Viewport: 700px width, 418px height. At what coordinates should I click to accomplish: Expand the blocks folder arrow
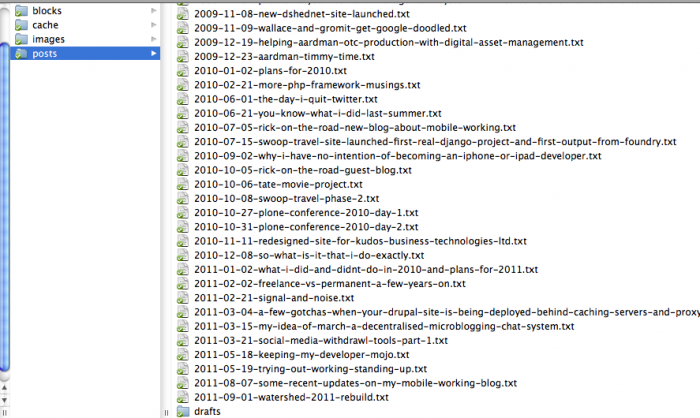pos(154,11)
